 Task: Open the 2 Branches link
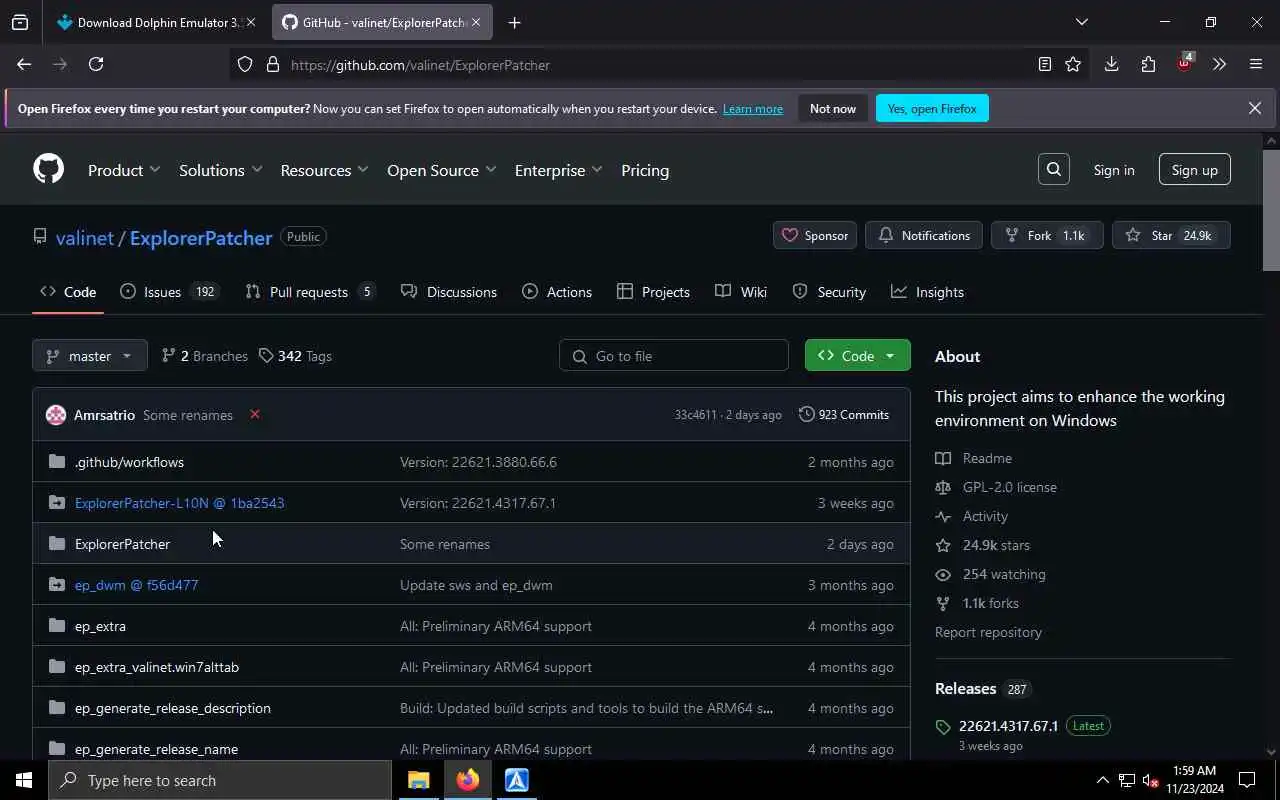(204, 356)
